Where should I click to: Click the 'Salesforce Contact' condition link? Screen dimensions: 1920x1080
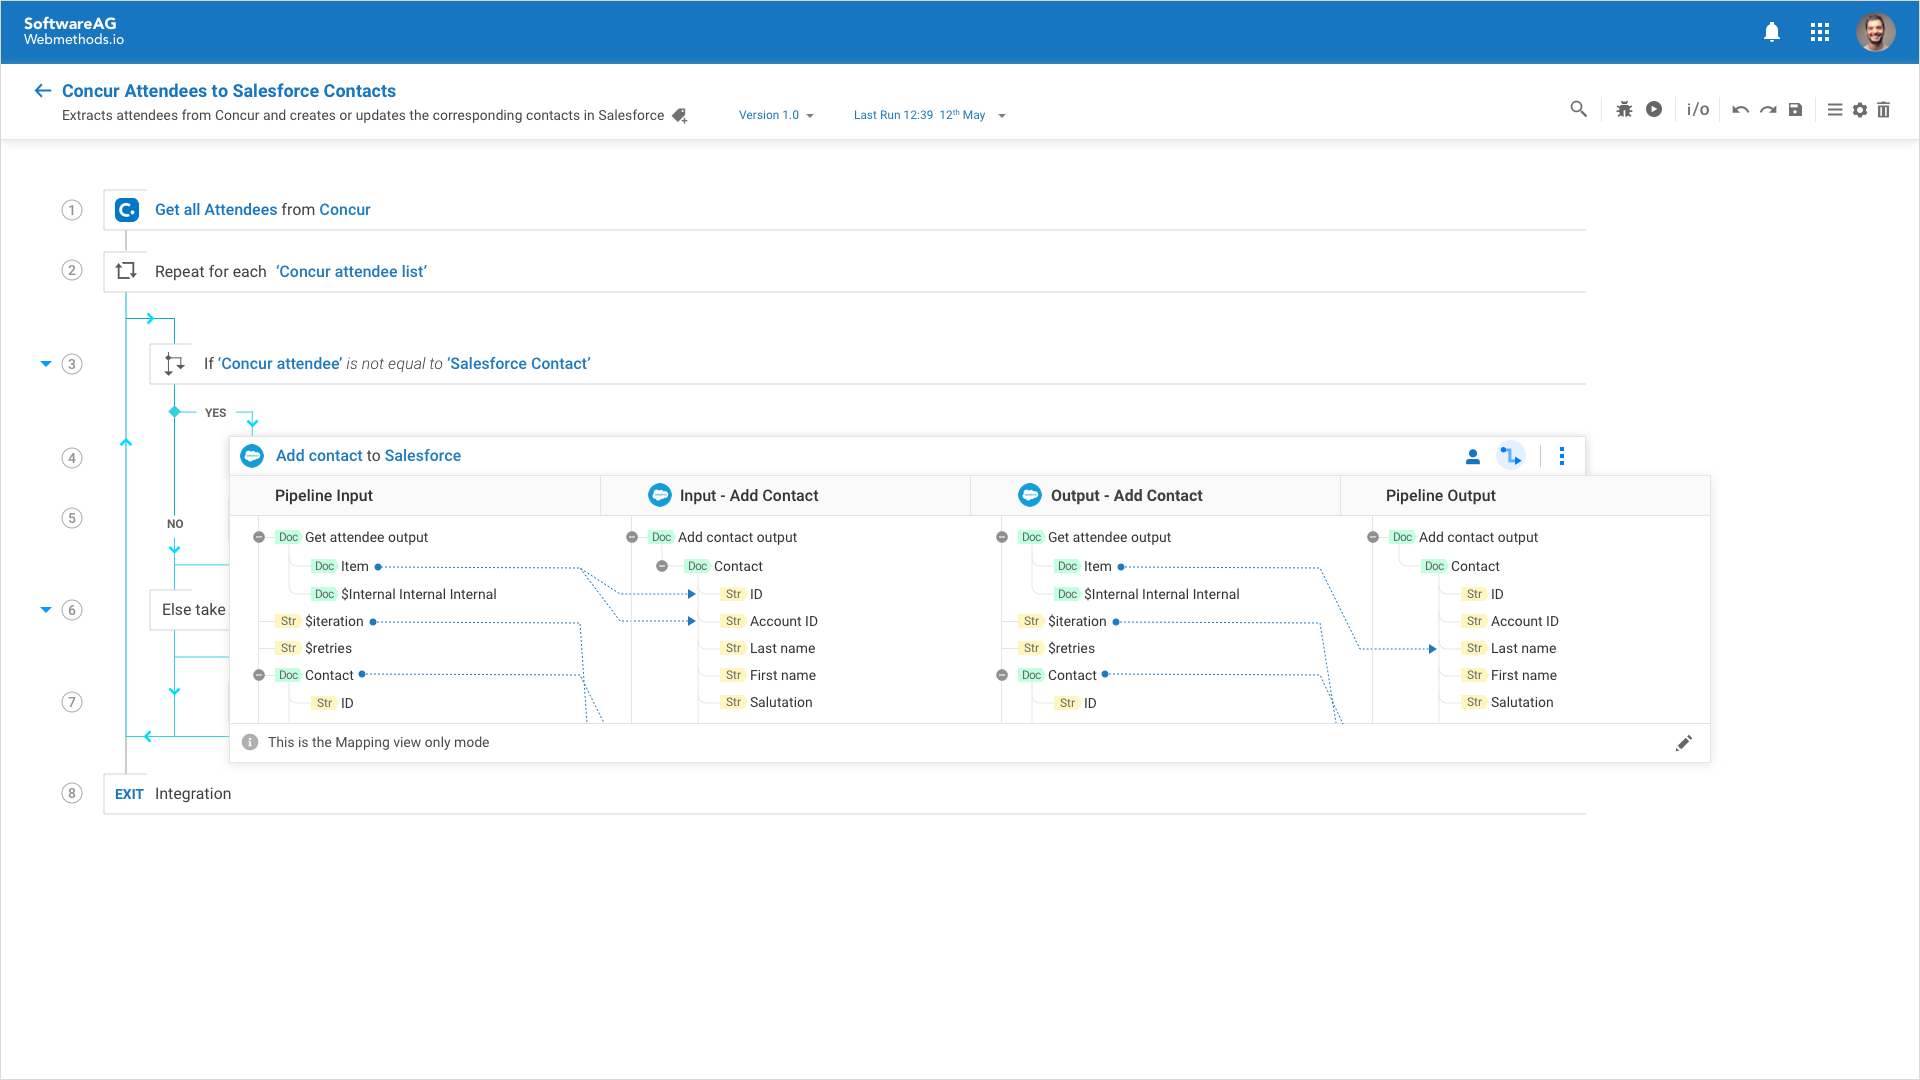(x=519, y=364)
